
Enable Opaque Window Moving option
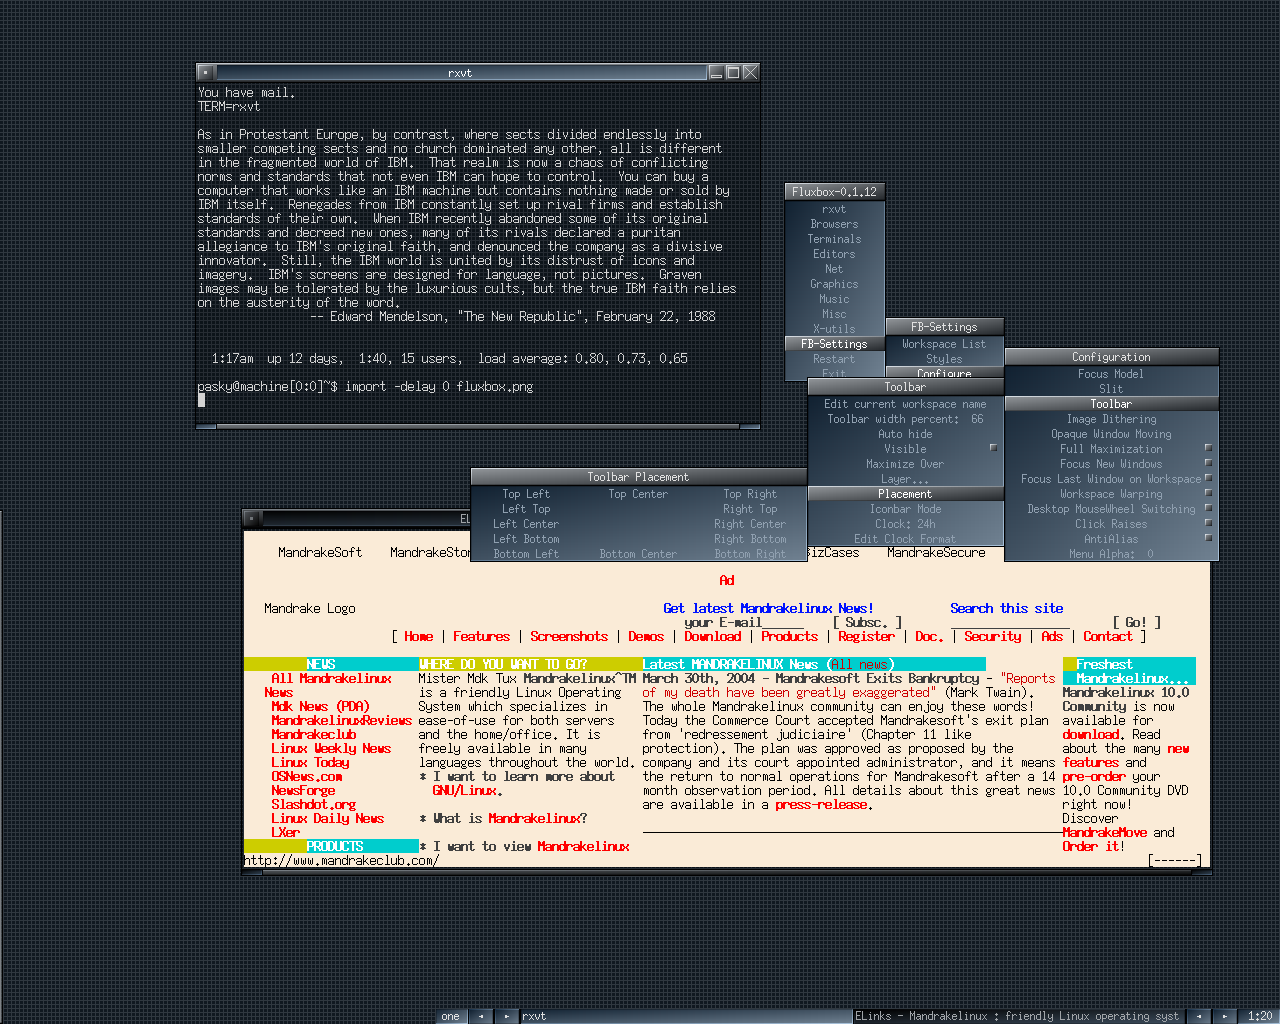tap(1111, 434)
